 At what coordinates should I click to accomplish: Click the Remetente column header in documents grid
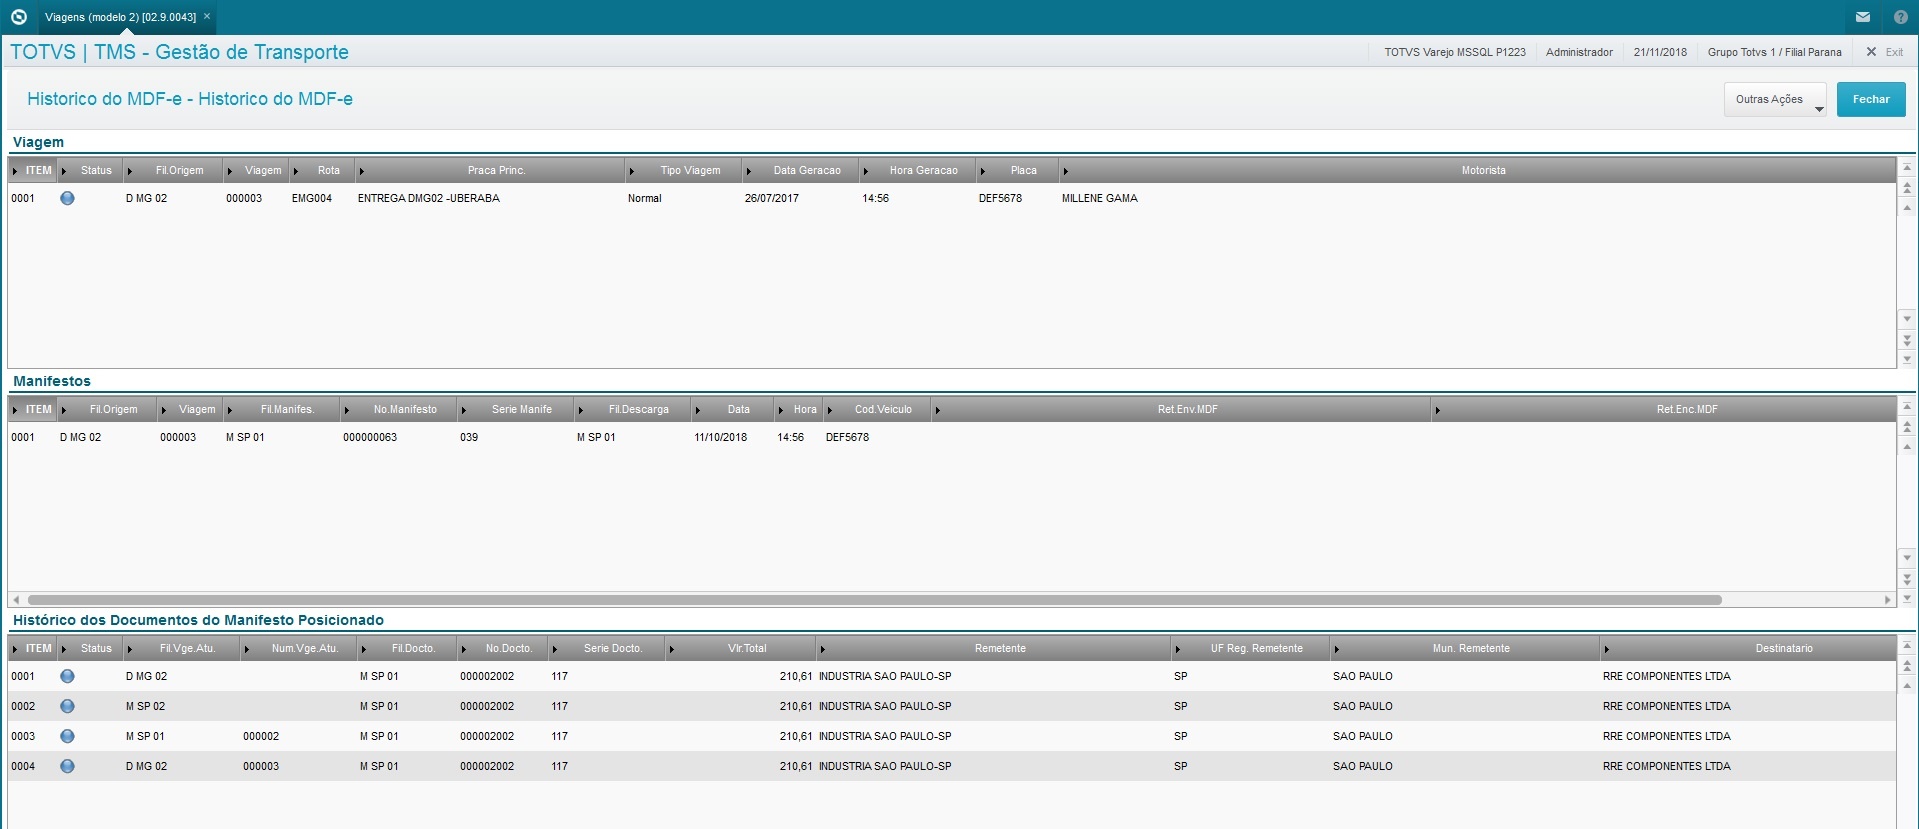coord(1000,648)
